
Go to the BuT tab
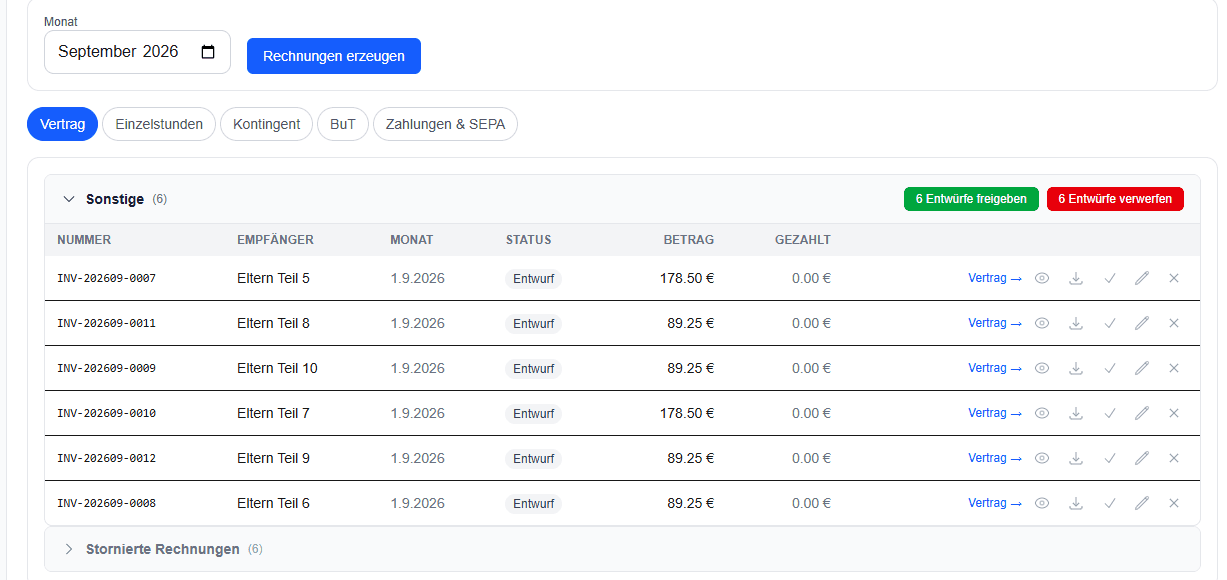[x=343, y=124]
